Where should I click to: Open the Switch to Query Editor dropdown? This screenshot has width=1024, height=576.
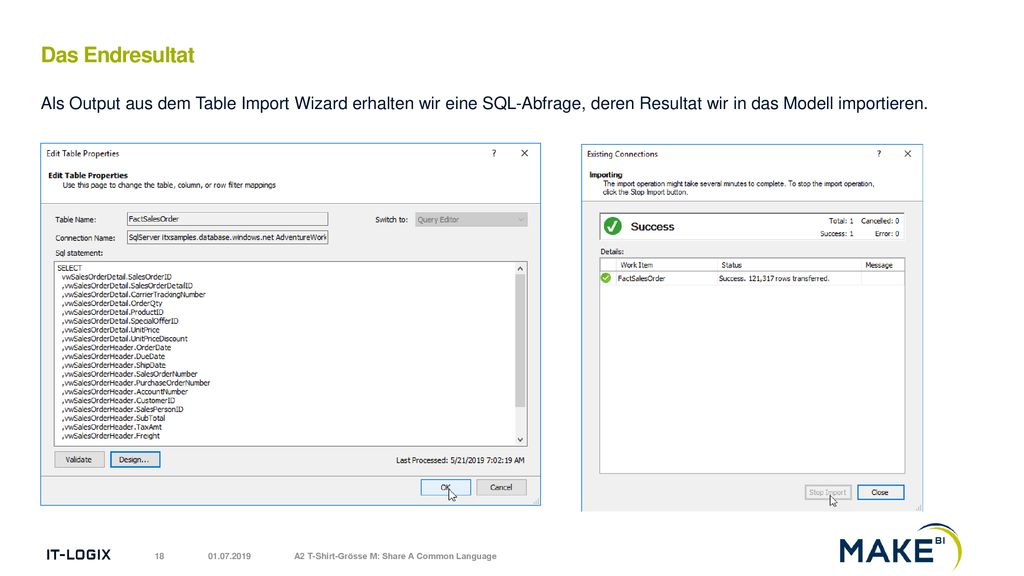point(471,219)
